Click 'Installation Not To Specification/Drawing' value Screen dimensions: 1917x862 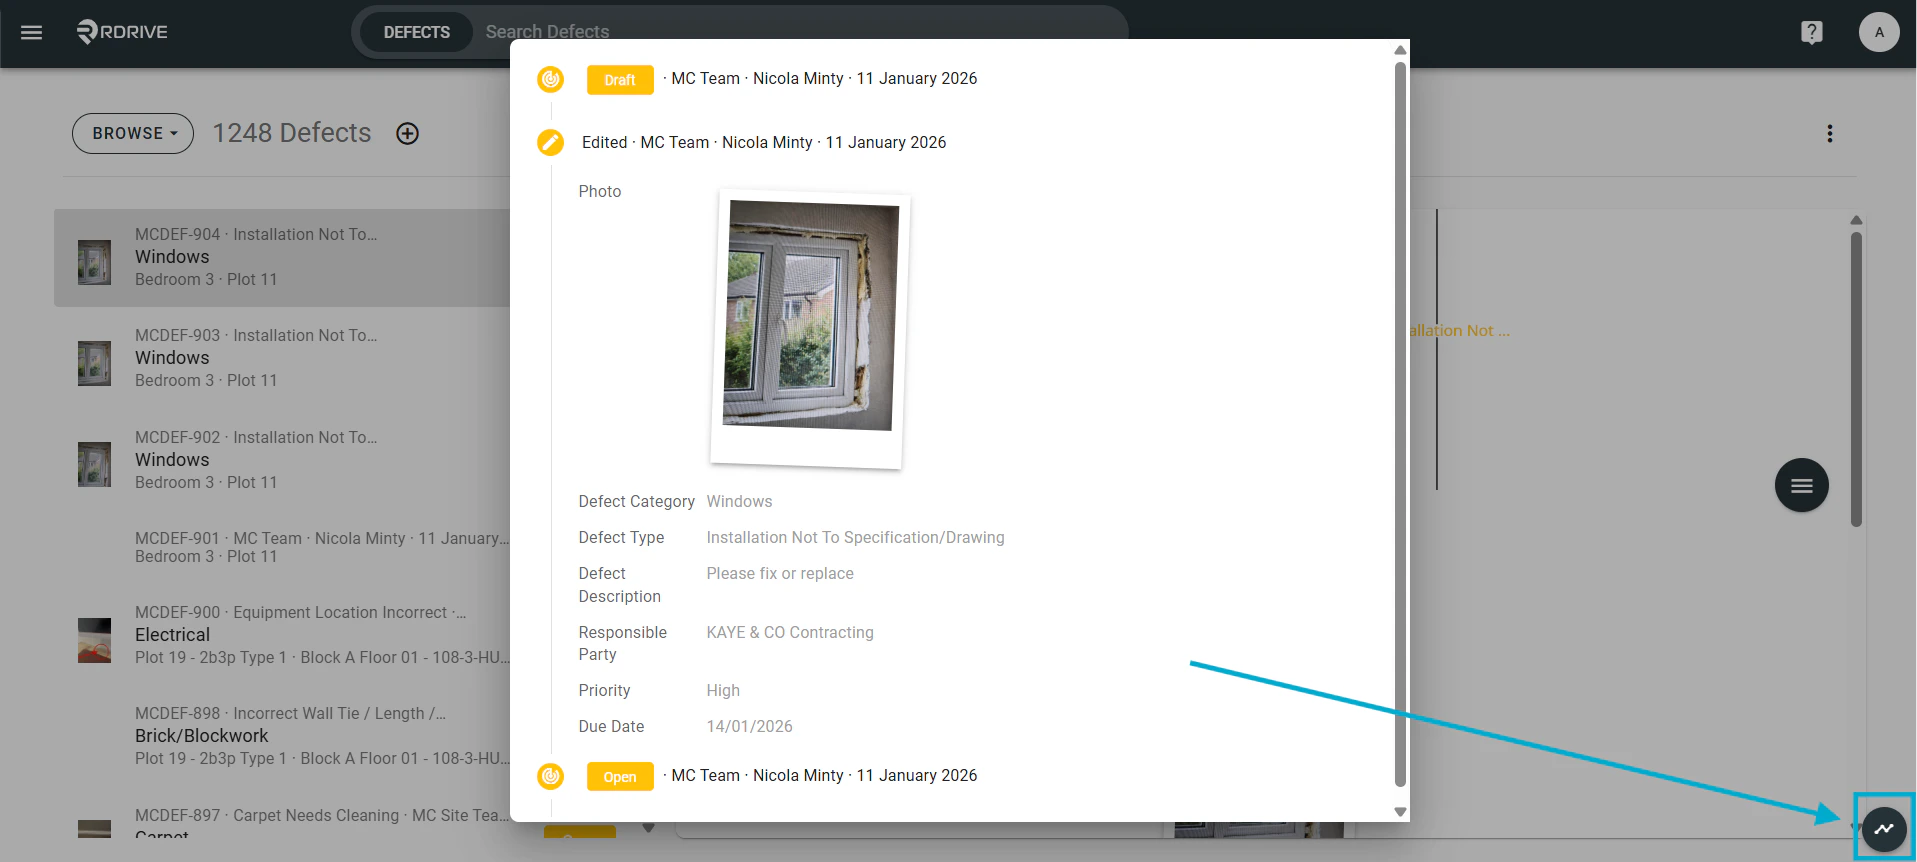click(x=855, y=538)
